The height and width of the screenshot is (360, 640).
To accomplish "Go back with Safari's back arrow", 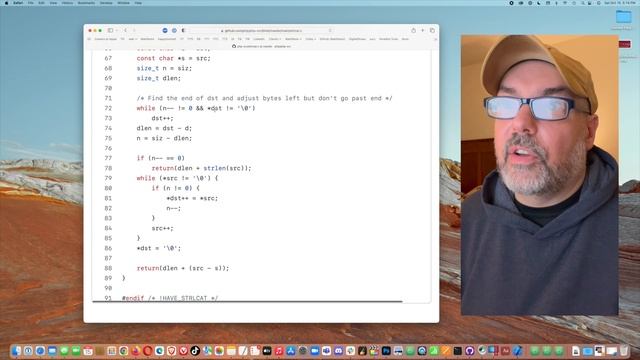I will click(125, 30).
